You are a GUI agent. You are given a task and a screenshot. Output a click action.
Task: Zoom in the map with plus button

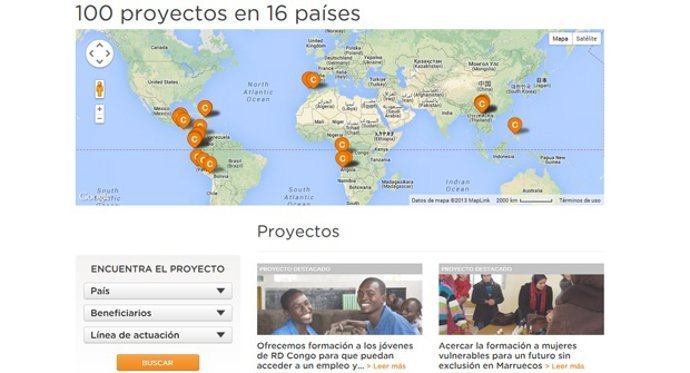pyautogui.click(x=100, y=109)
